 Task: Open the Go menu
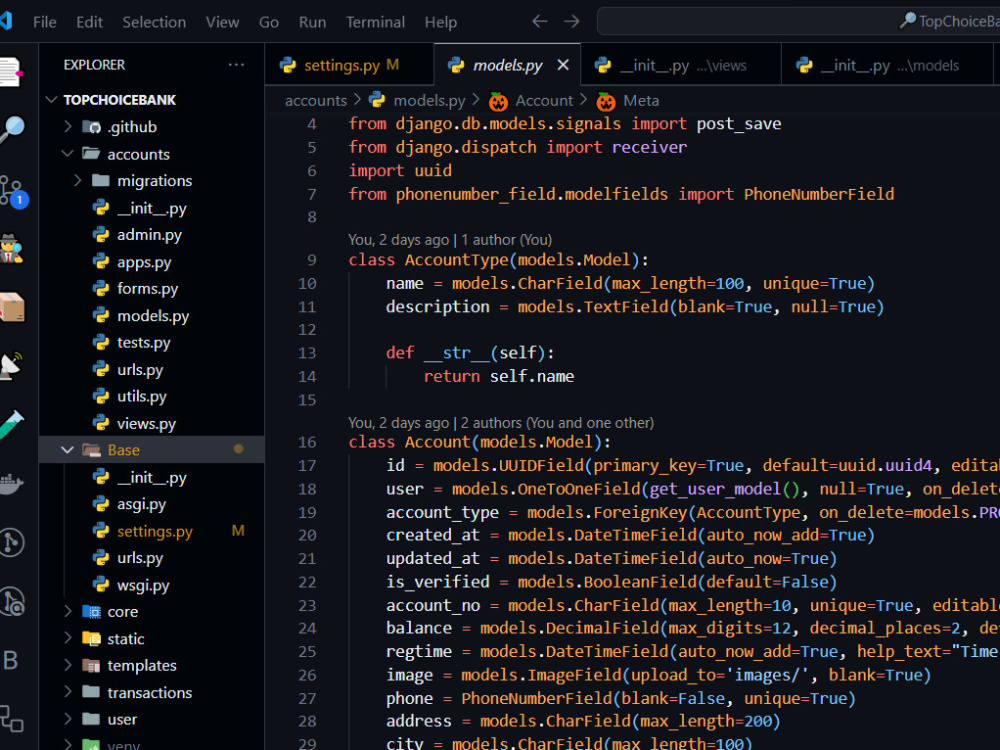[x=268, y=22]
